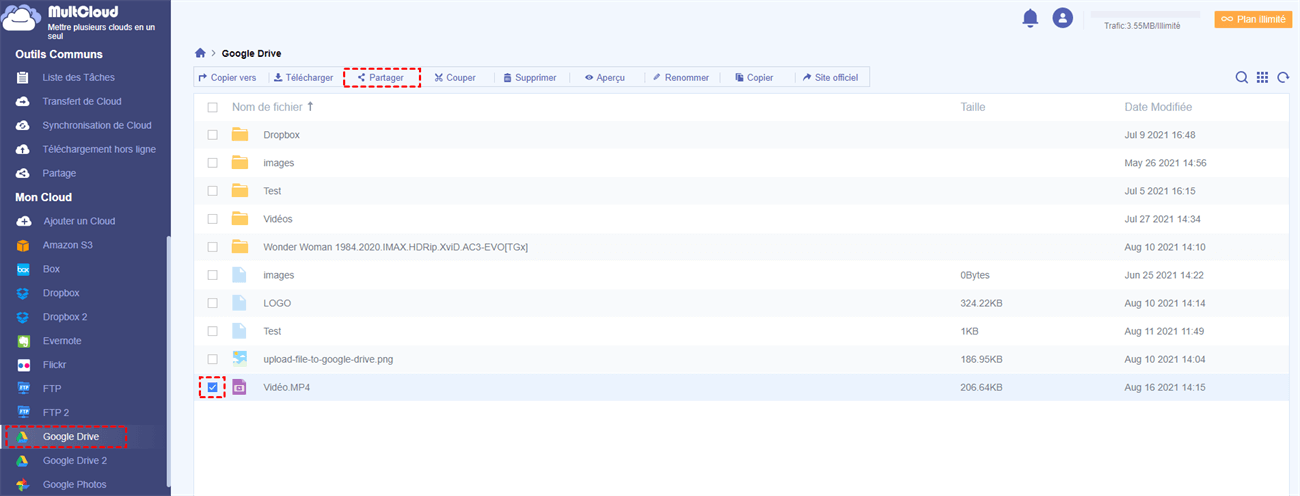
Task: Click the Evernote elephant icon
Action: point(23,341)
